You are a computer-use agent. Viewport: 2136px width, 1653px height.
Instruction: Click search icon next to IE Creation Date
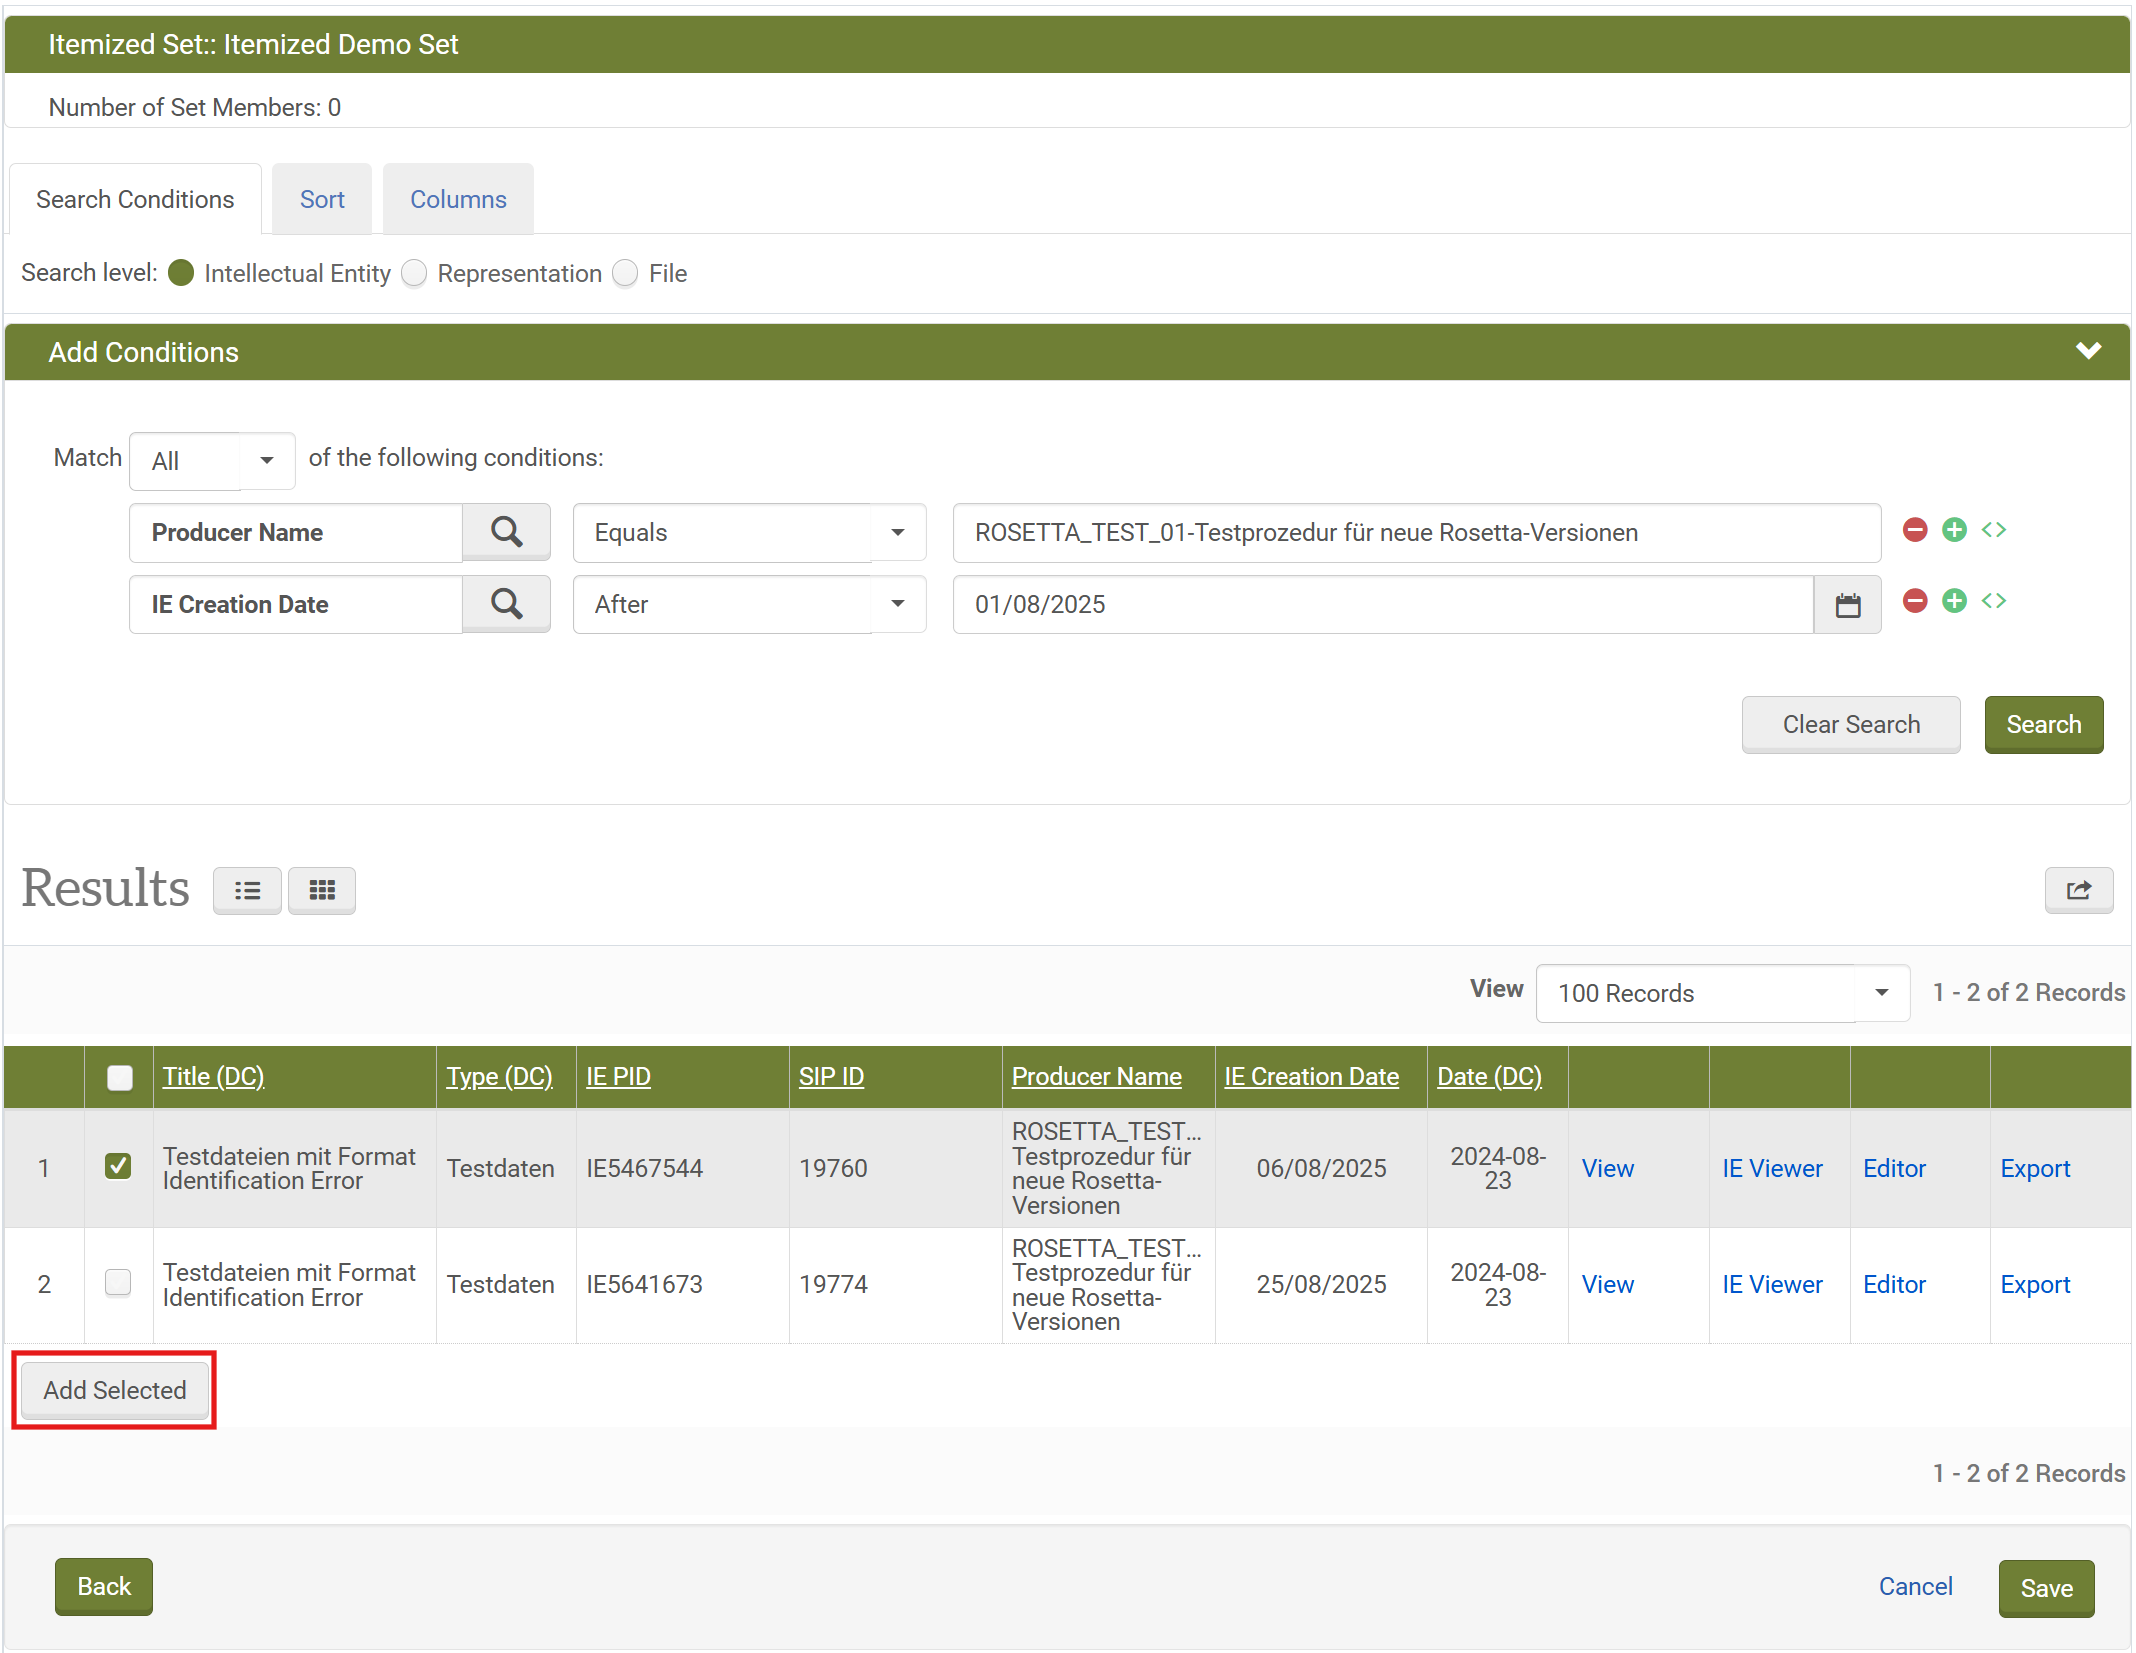506,604
